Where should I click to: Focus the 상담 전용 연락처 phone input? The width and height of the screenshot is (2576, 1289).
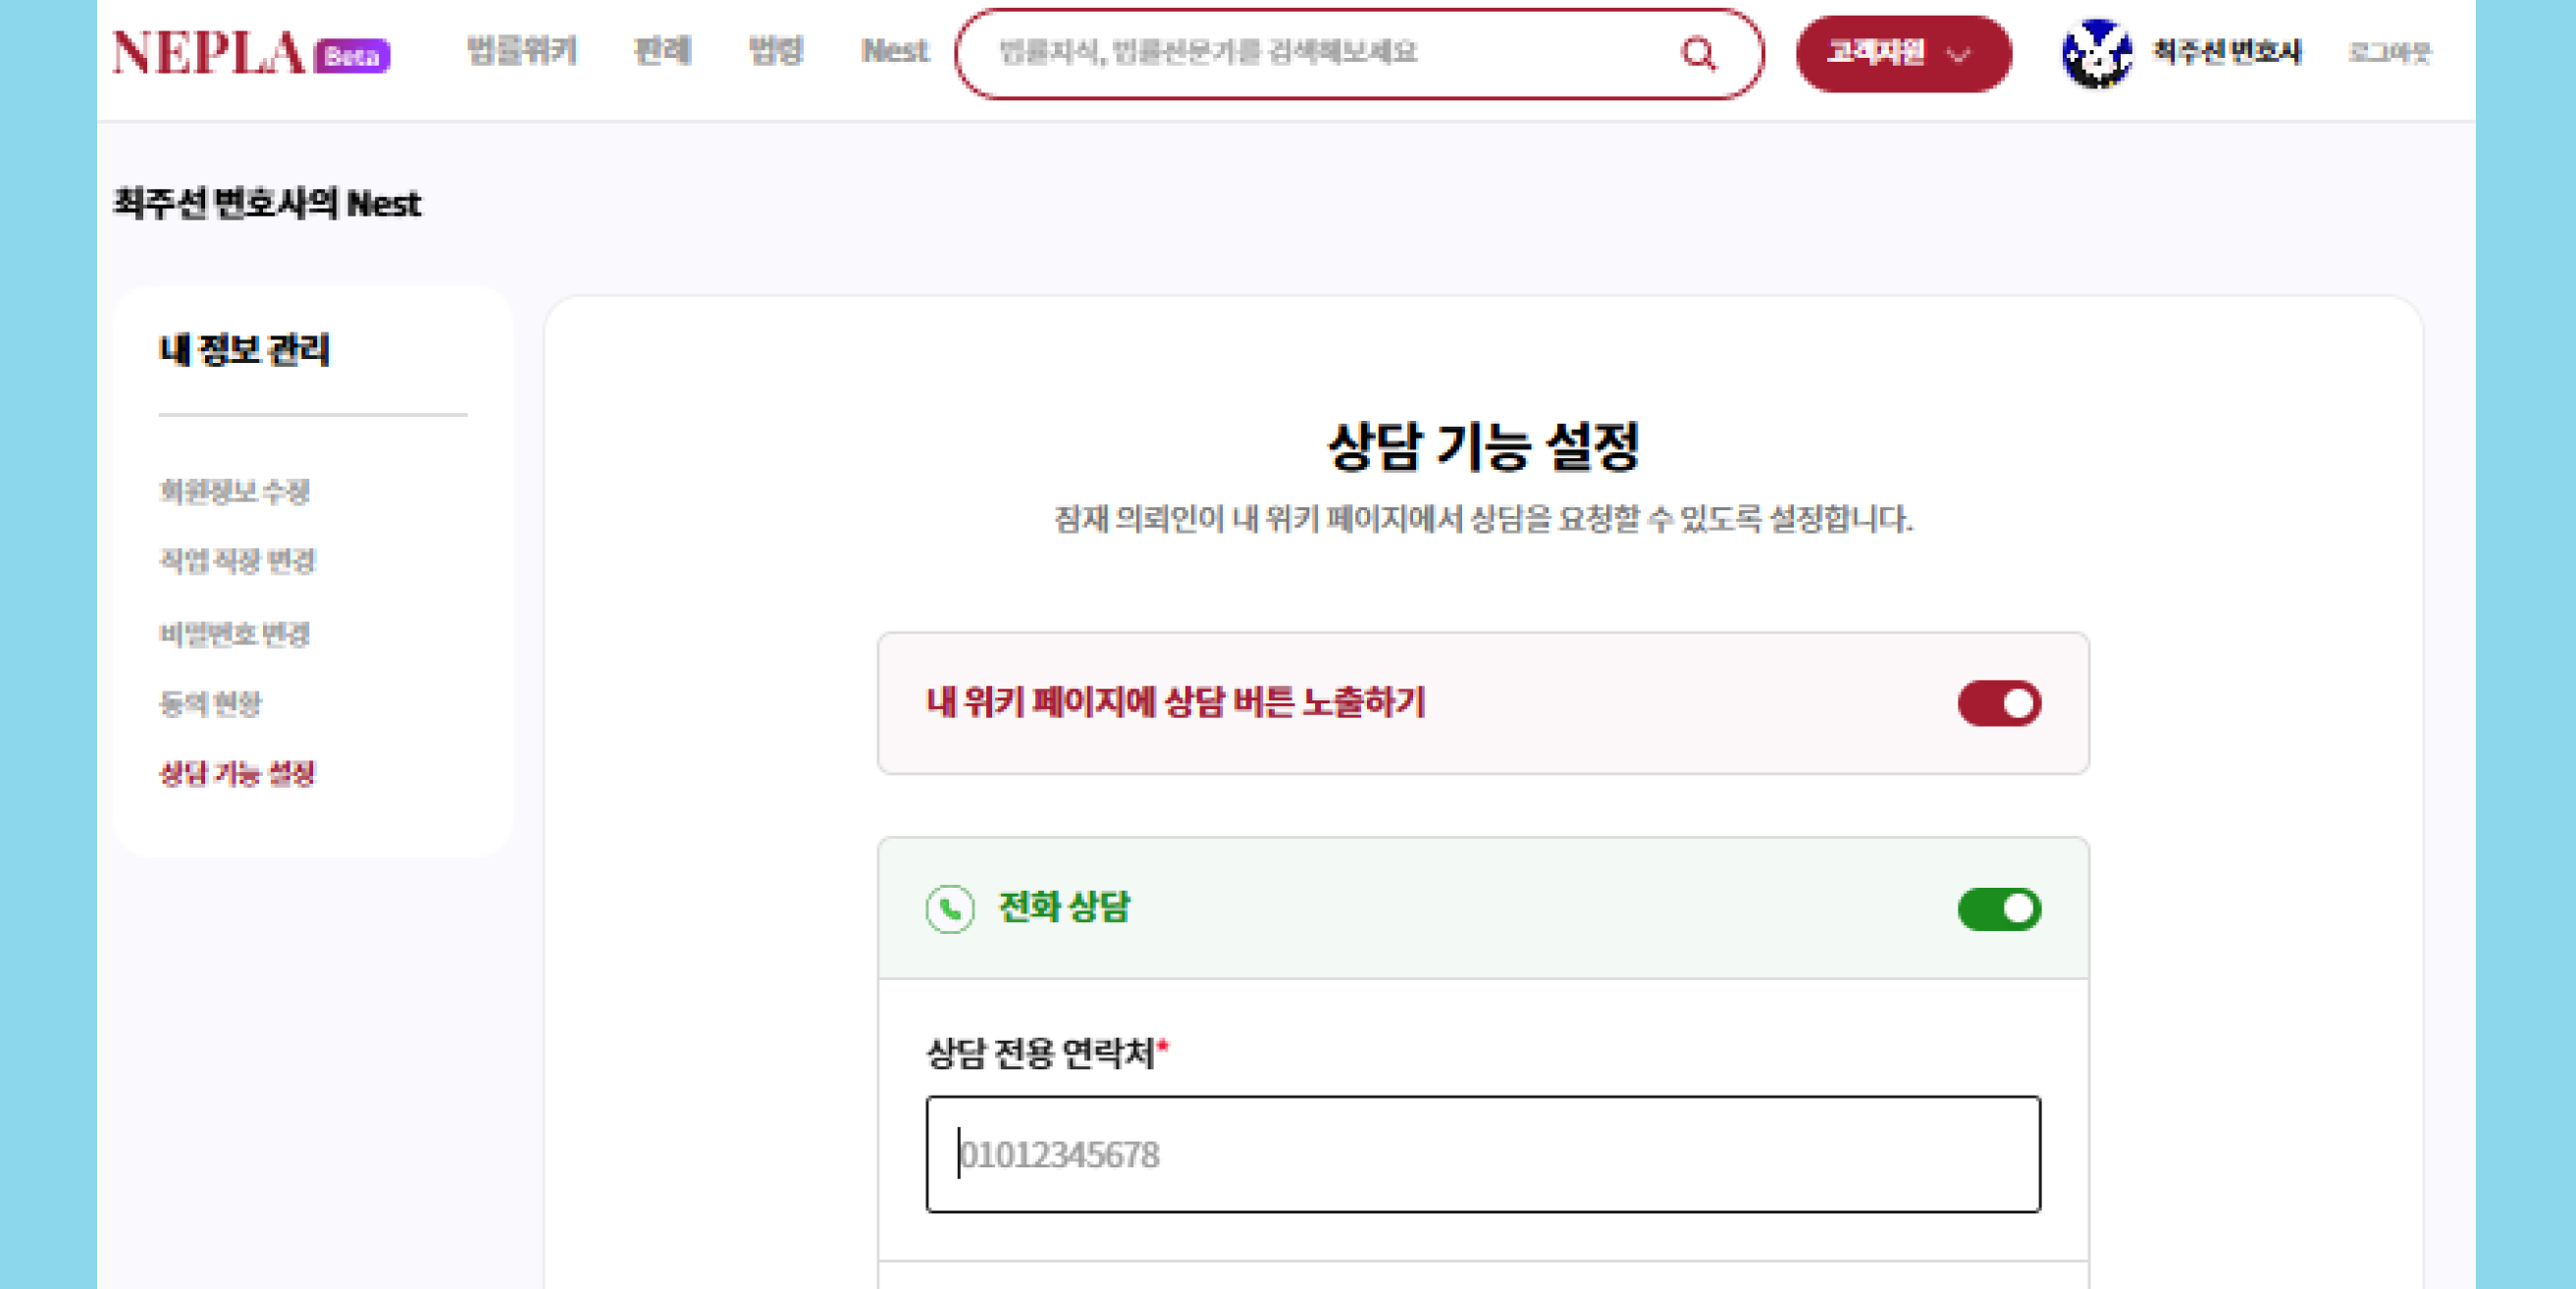pos(1482,1154)
